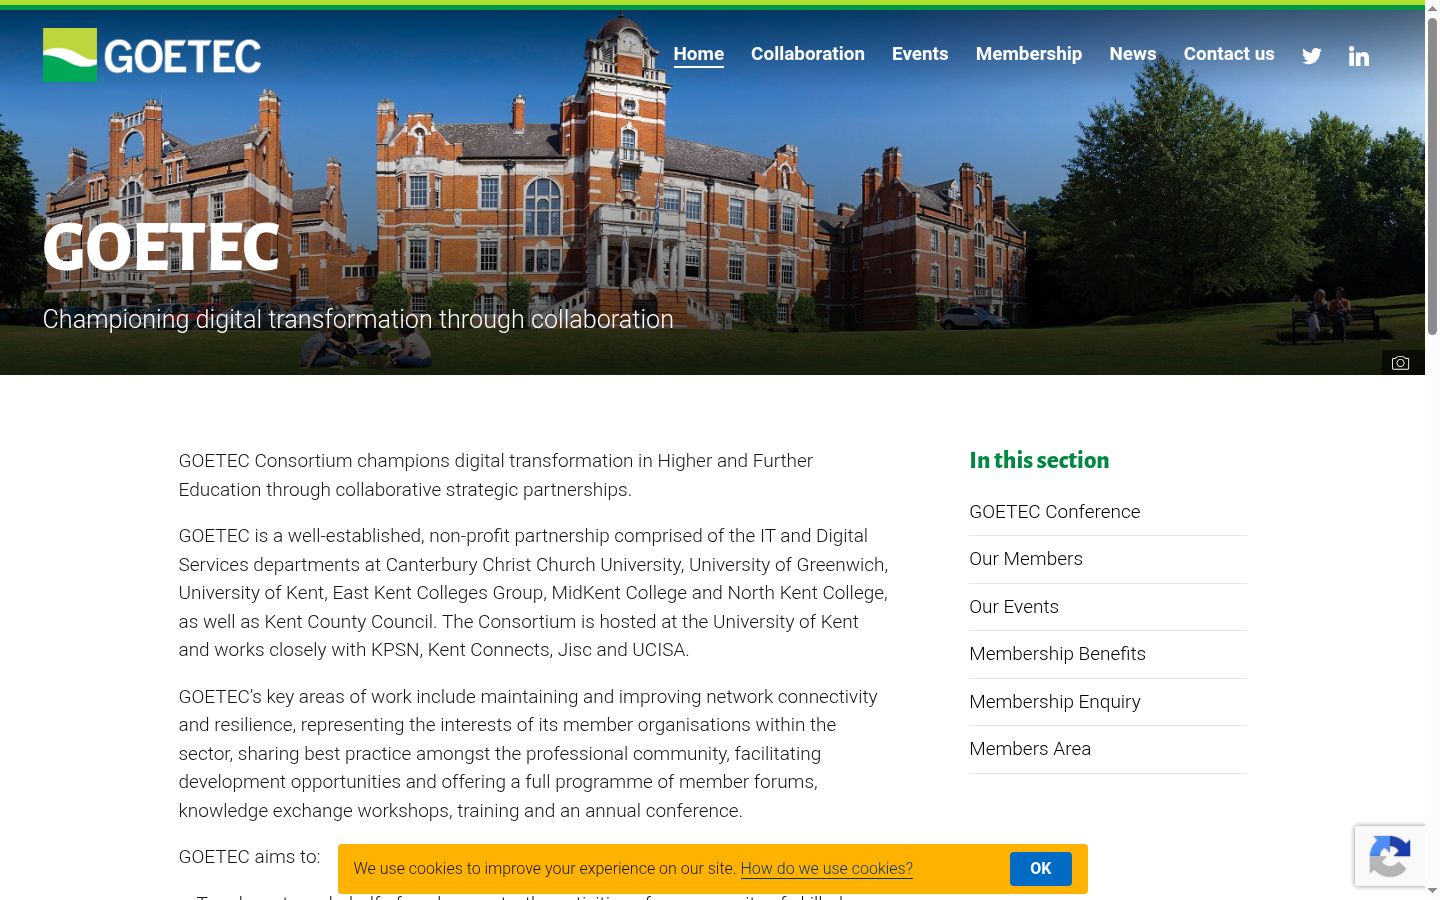Click the reCAPTCHA badge

point(1390,856)
